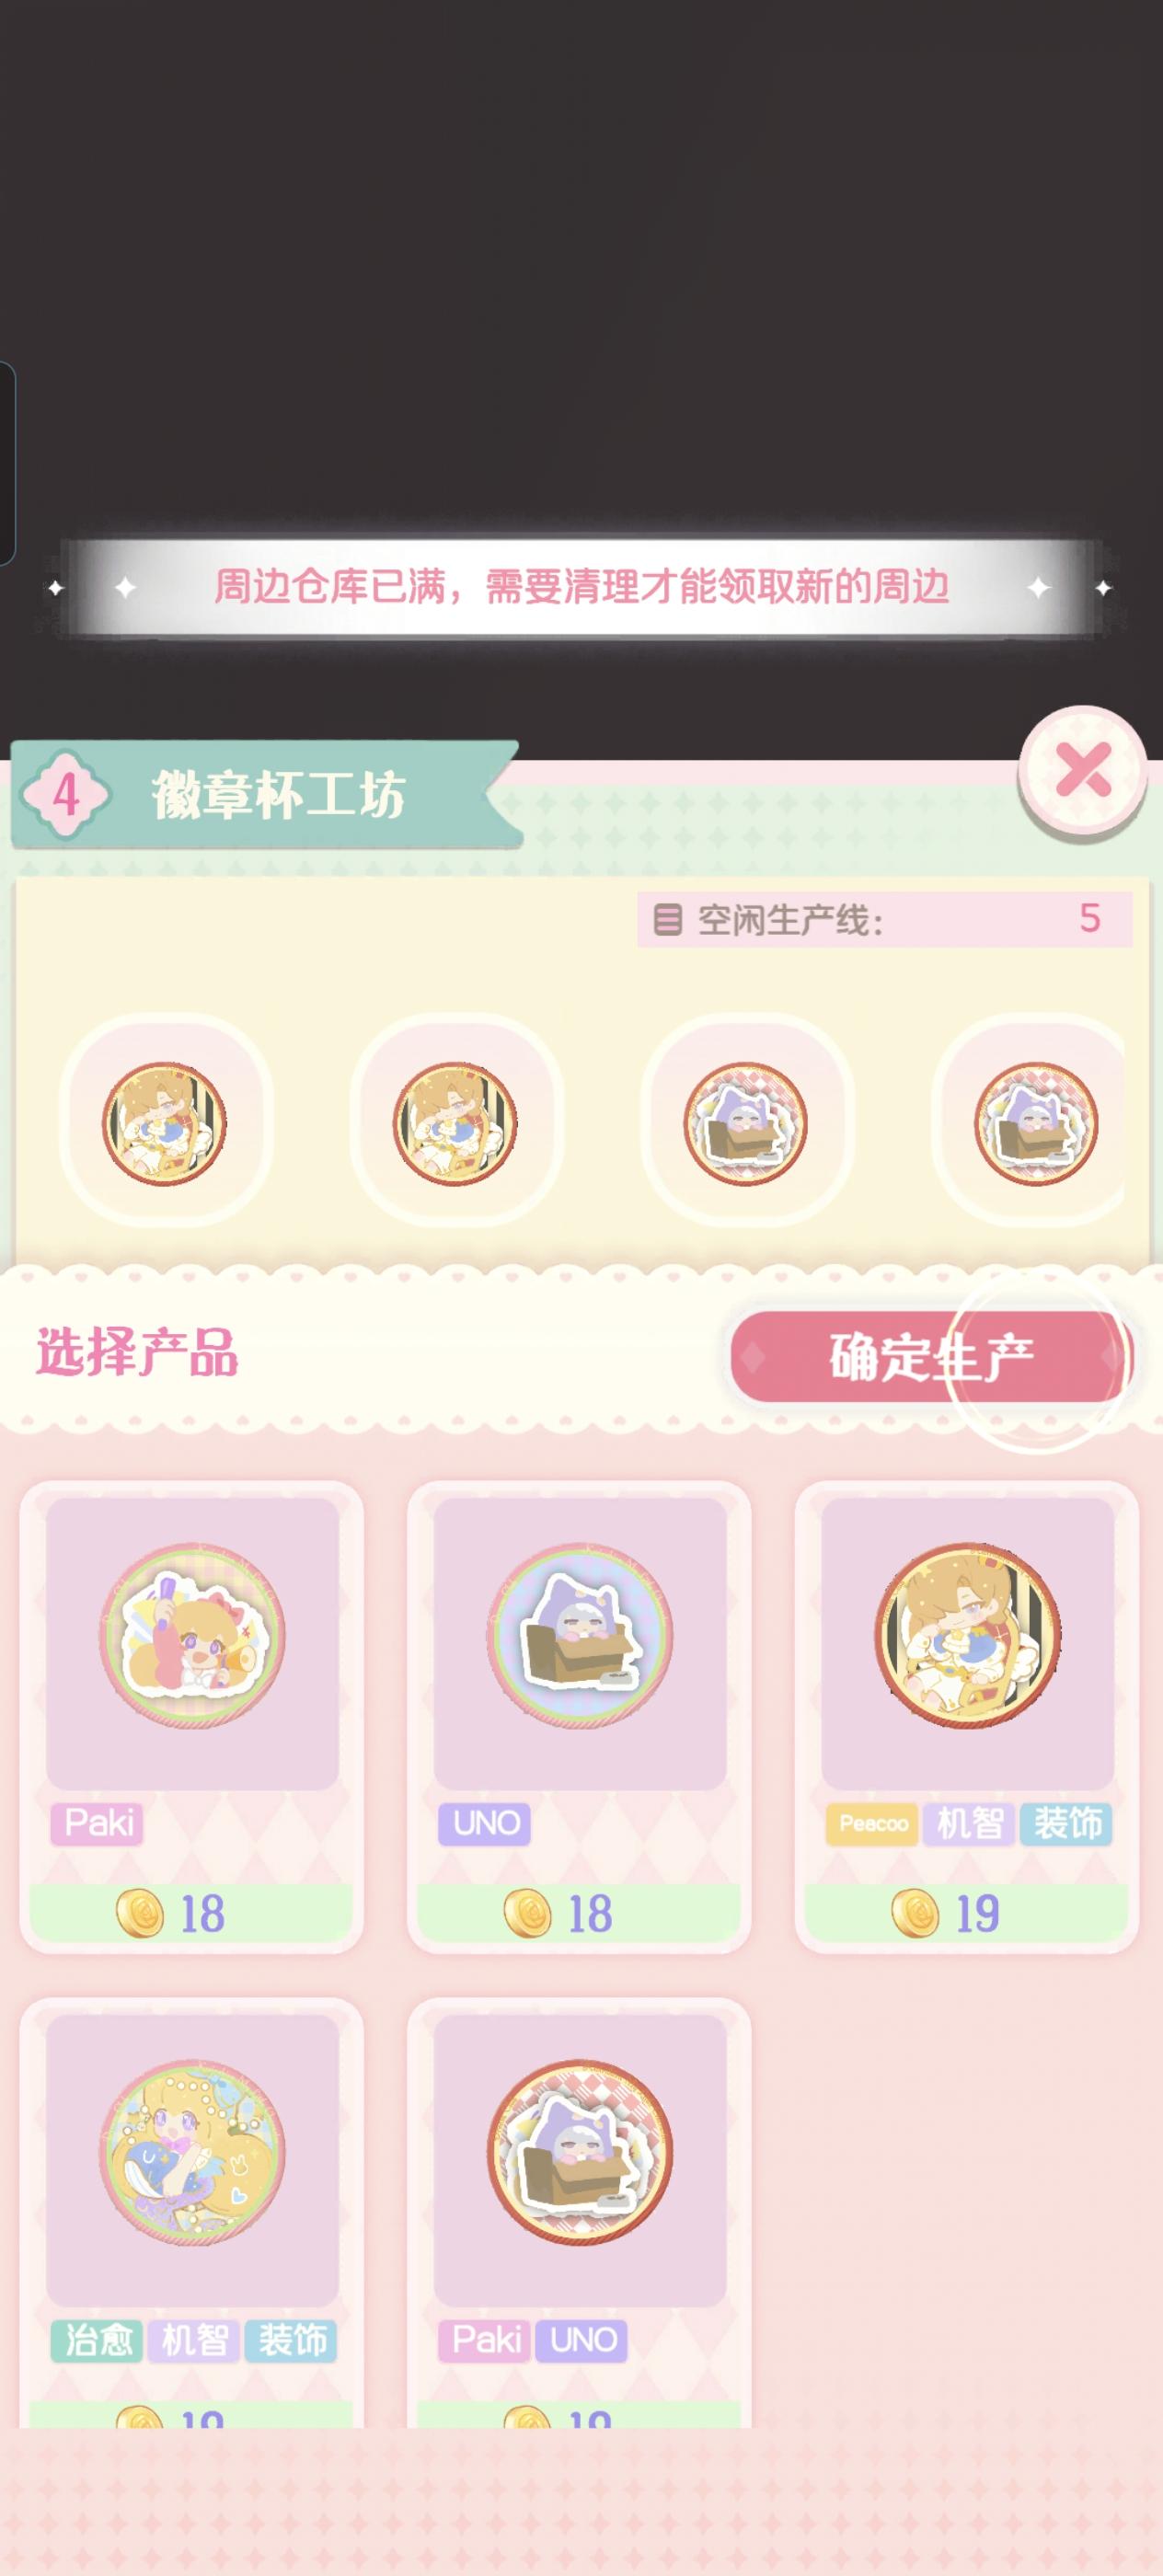Viewport: 1163px width, 2576px height.
Task: Click the 机智 tag on Peacoo badge
Action: coord(969,1824)
